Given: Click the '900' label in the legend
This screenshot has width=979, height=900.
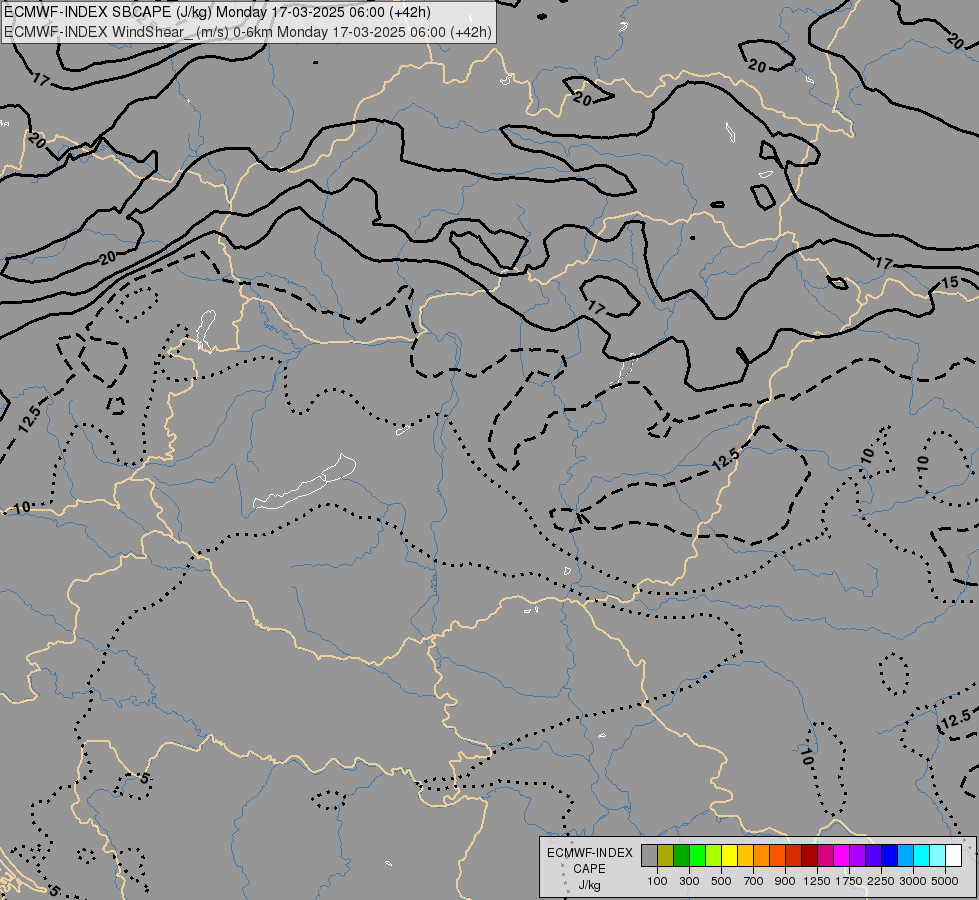Looking at the screenshot, I should point(785,881).
